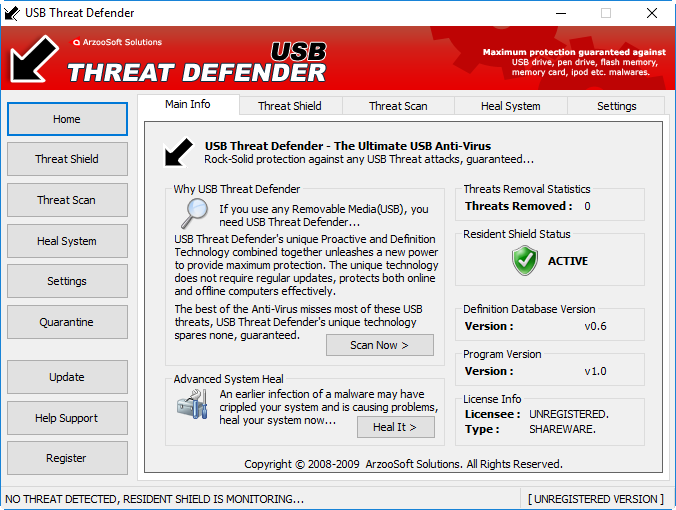
Task: Click the Licensee : label in License Info
Action: click(493, 414)
